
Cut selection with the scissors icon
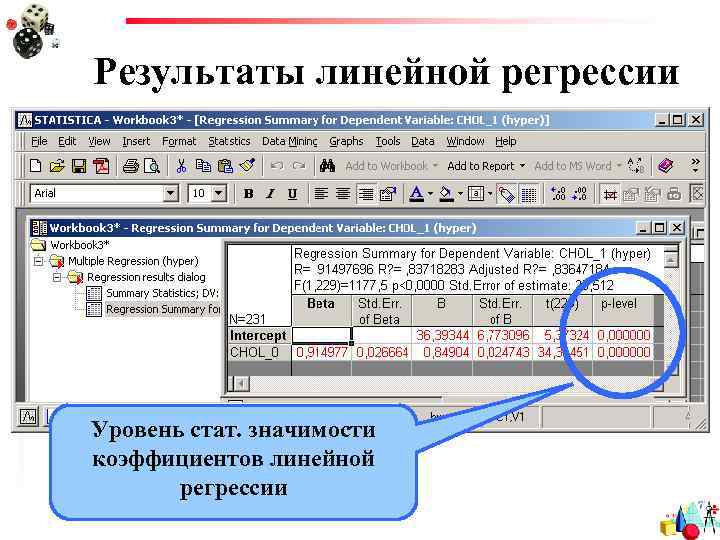coord(182,166)
